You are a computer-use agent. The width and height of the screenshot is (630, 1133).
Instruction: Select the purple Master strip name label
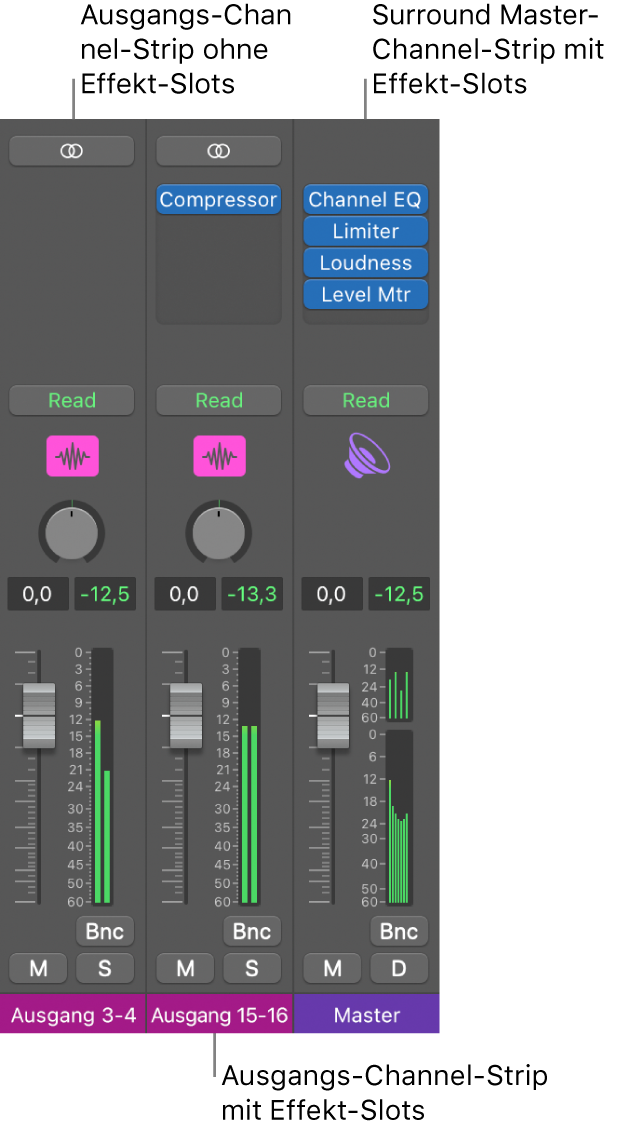point(366,1014)
